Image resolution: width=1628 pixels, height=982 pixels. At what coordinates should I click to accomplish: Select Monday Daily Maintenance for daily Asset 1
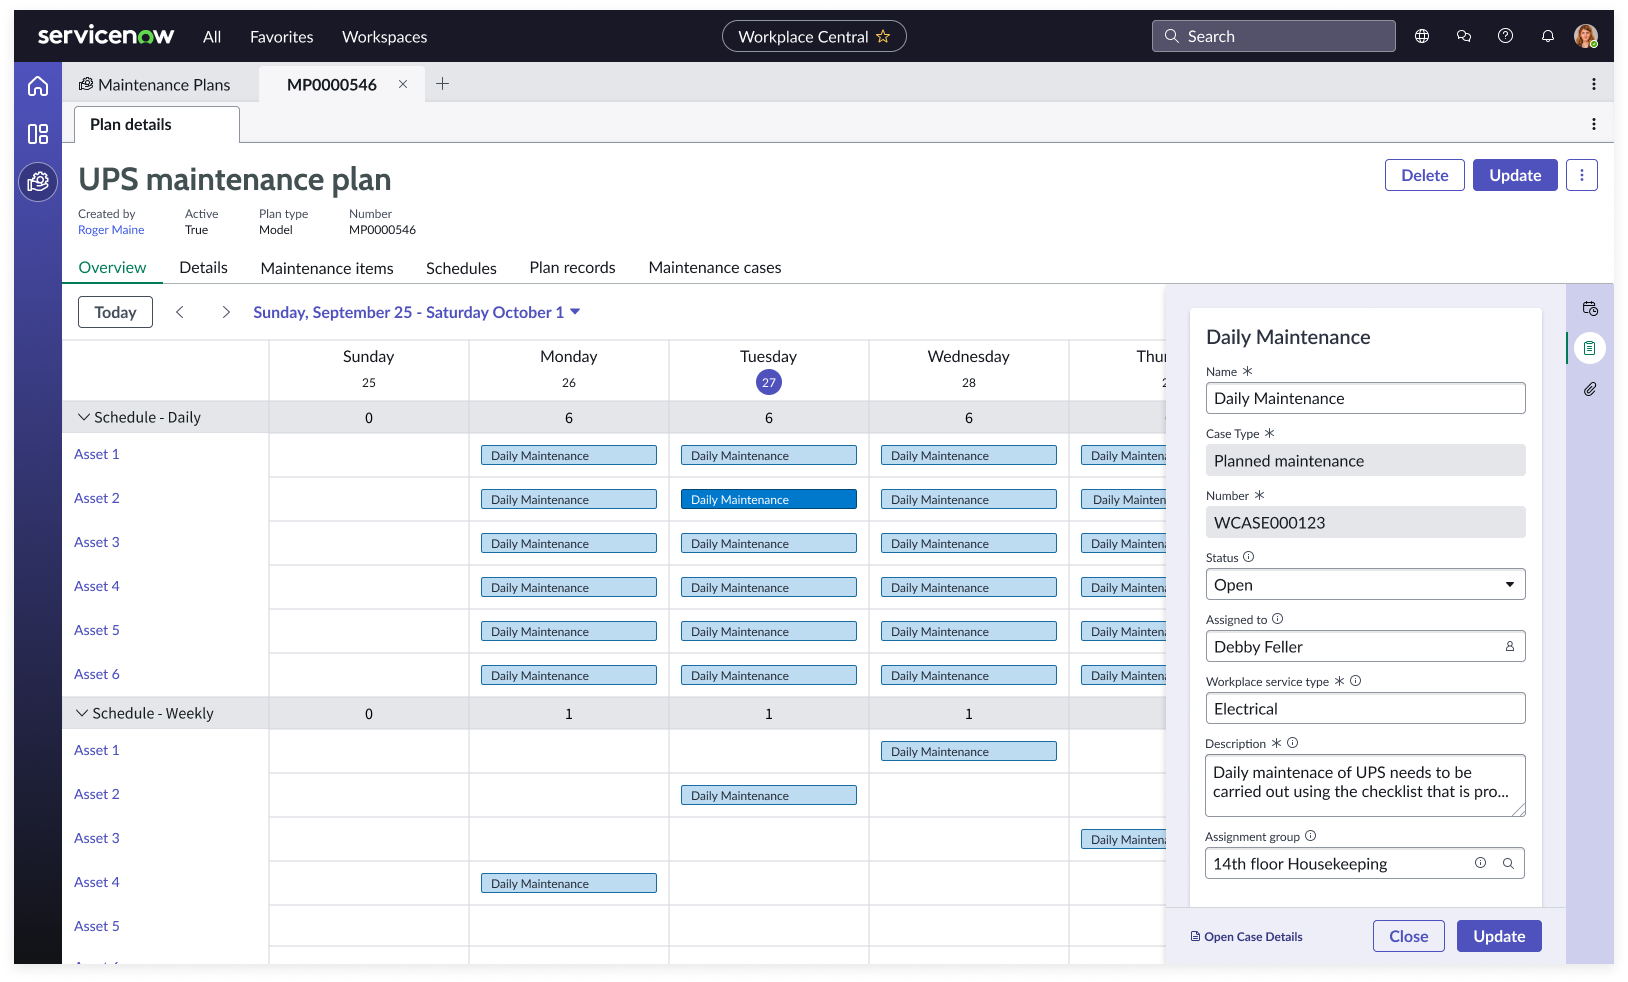click(x=569, y=455)
